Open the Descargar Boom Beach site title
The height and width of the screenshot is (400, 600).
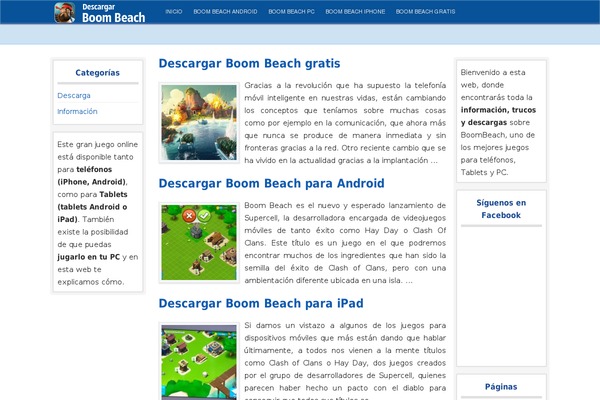pyautogui.click(x=113, y=13)
